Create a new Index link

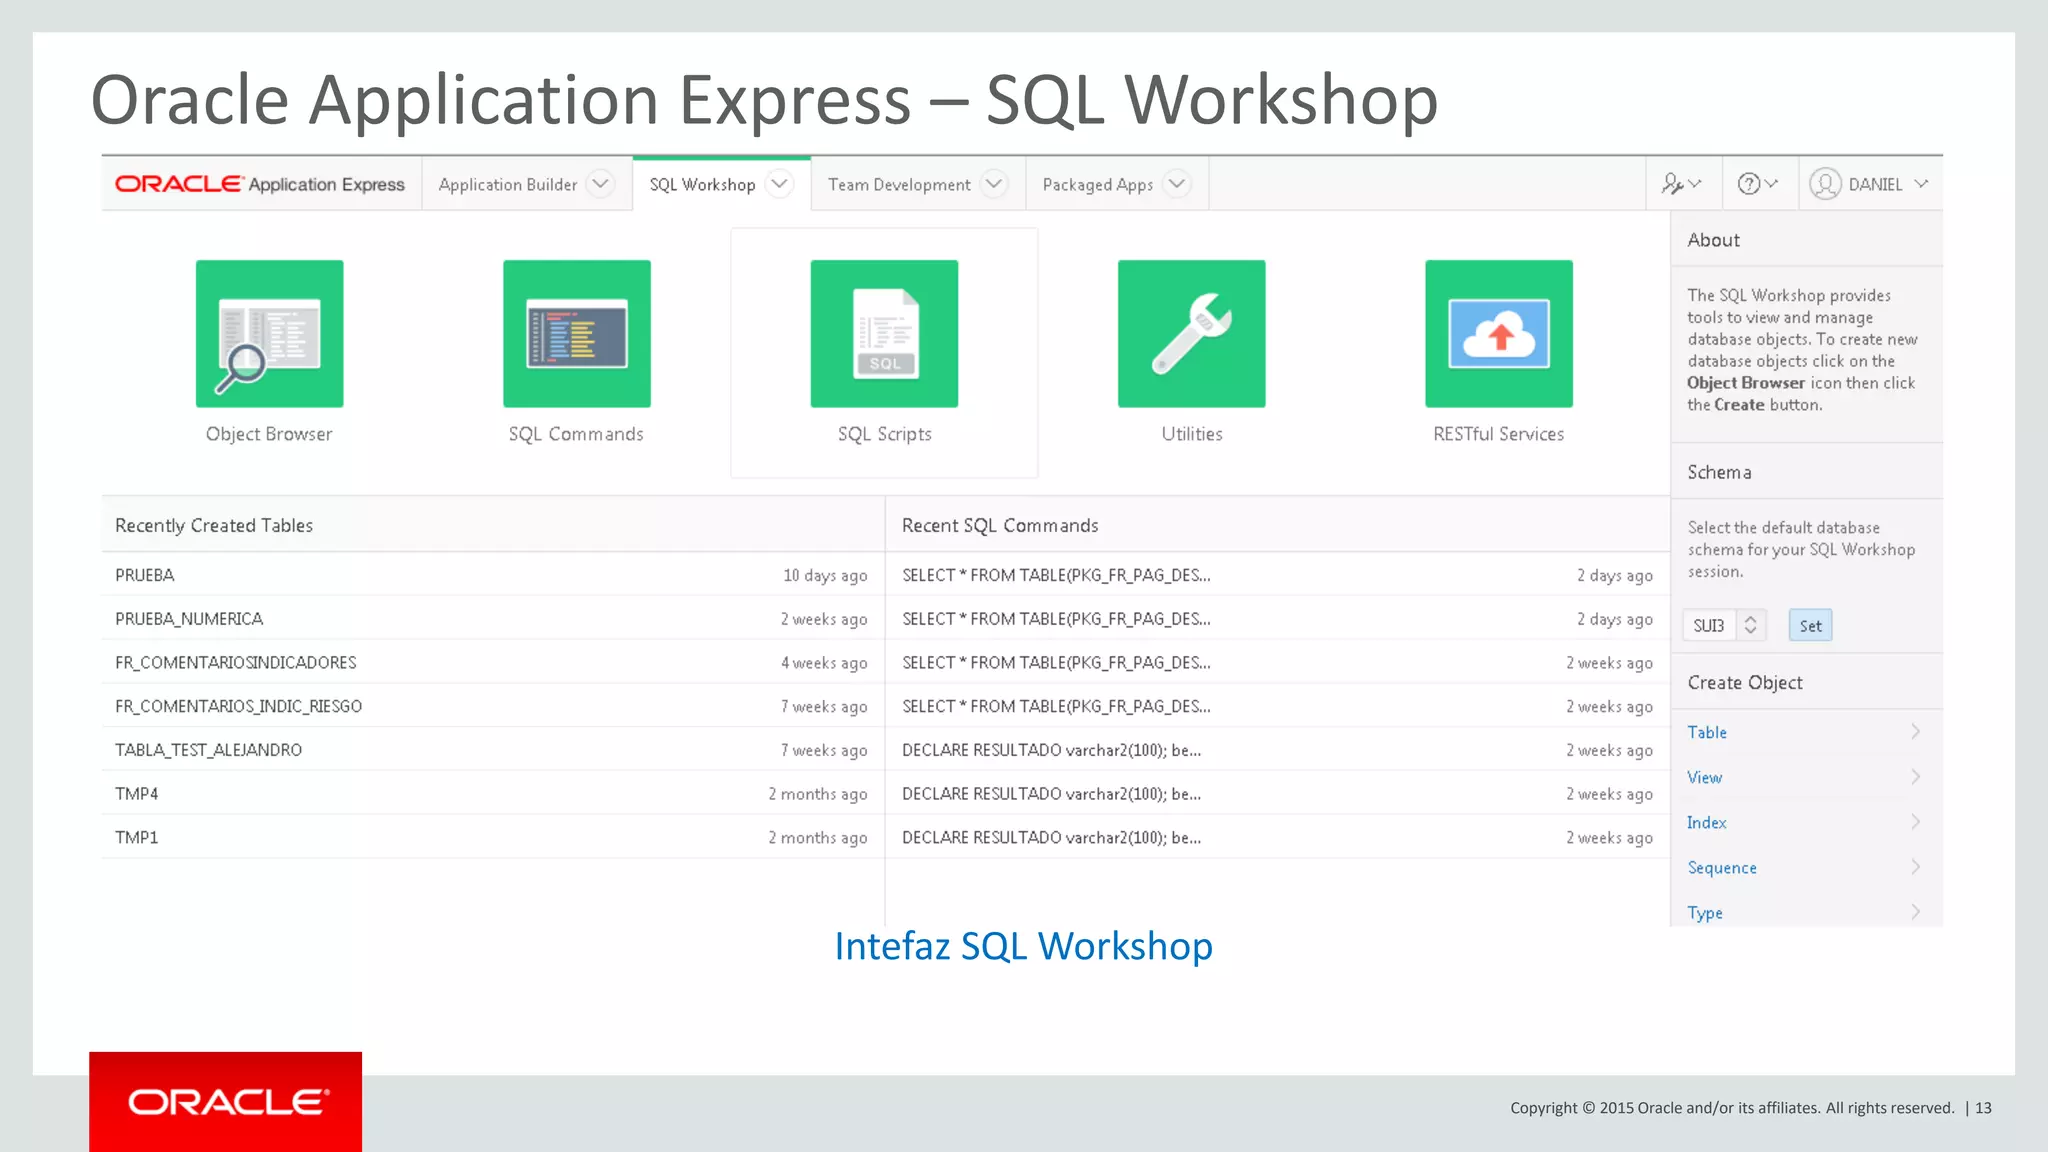[1707, 822]
